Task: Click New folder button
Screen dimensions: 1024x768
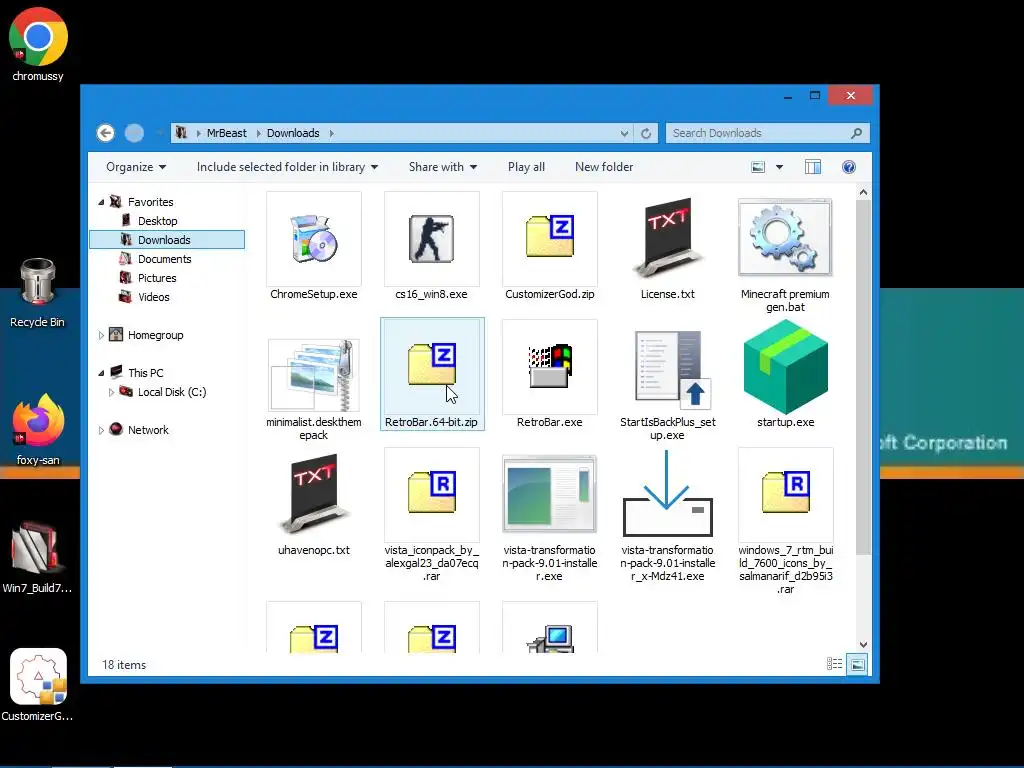Action: (604, 167)
